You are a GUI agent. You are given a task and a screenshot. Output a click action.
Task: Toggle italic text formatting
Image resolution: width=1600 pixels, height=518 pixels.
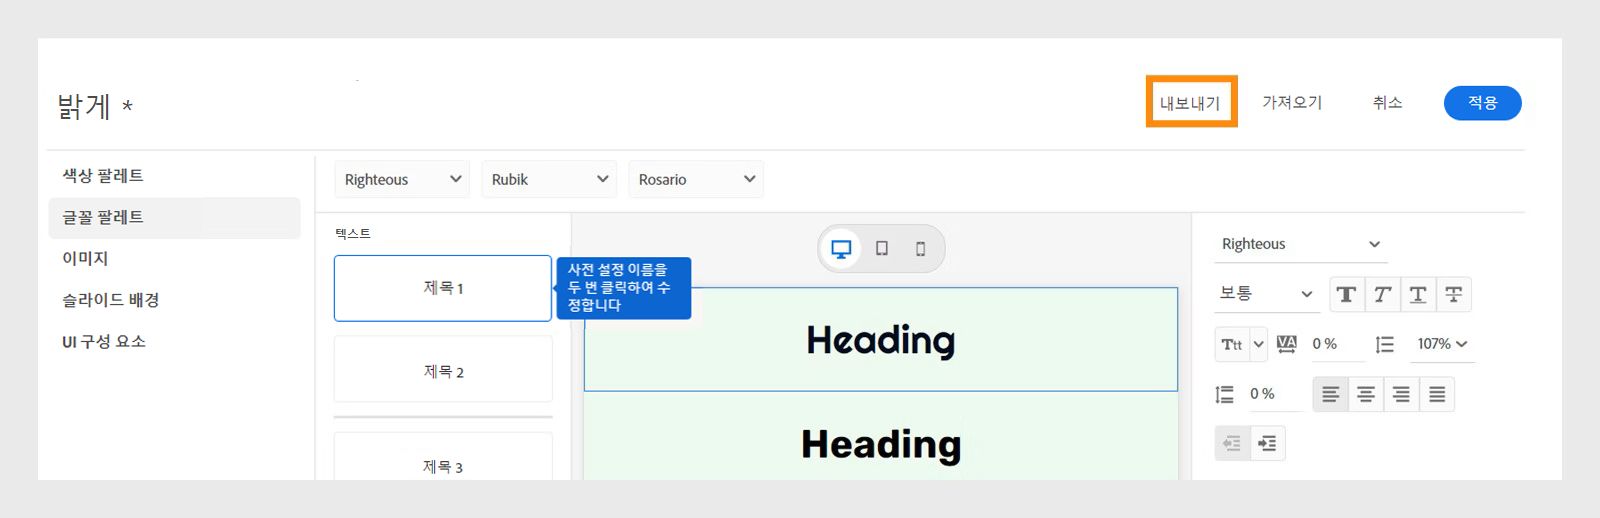(x=1382, y=294)
